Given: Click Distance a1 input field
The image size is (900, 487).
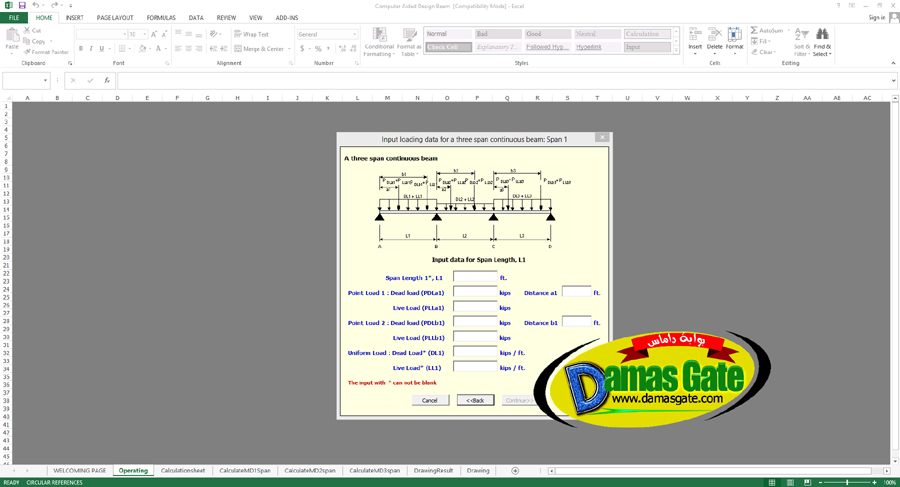Looking at the screenshot, I should [576, 292].
